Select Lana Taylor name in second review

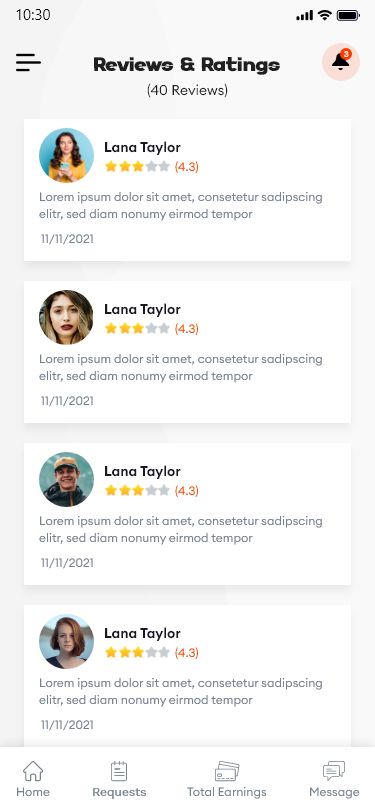[x=142, y=309]
